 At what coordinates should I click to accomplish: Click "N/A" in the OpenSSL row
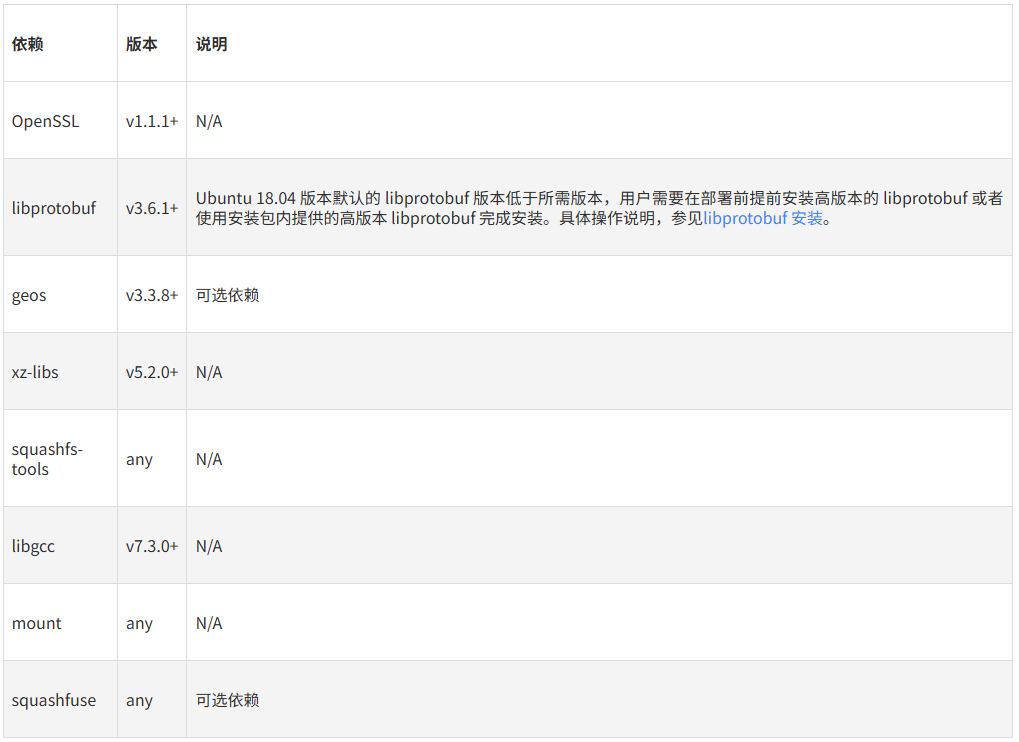pos(209,122)
